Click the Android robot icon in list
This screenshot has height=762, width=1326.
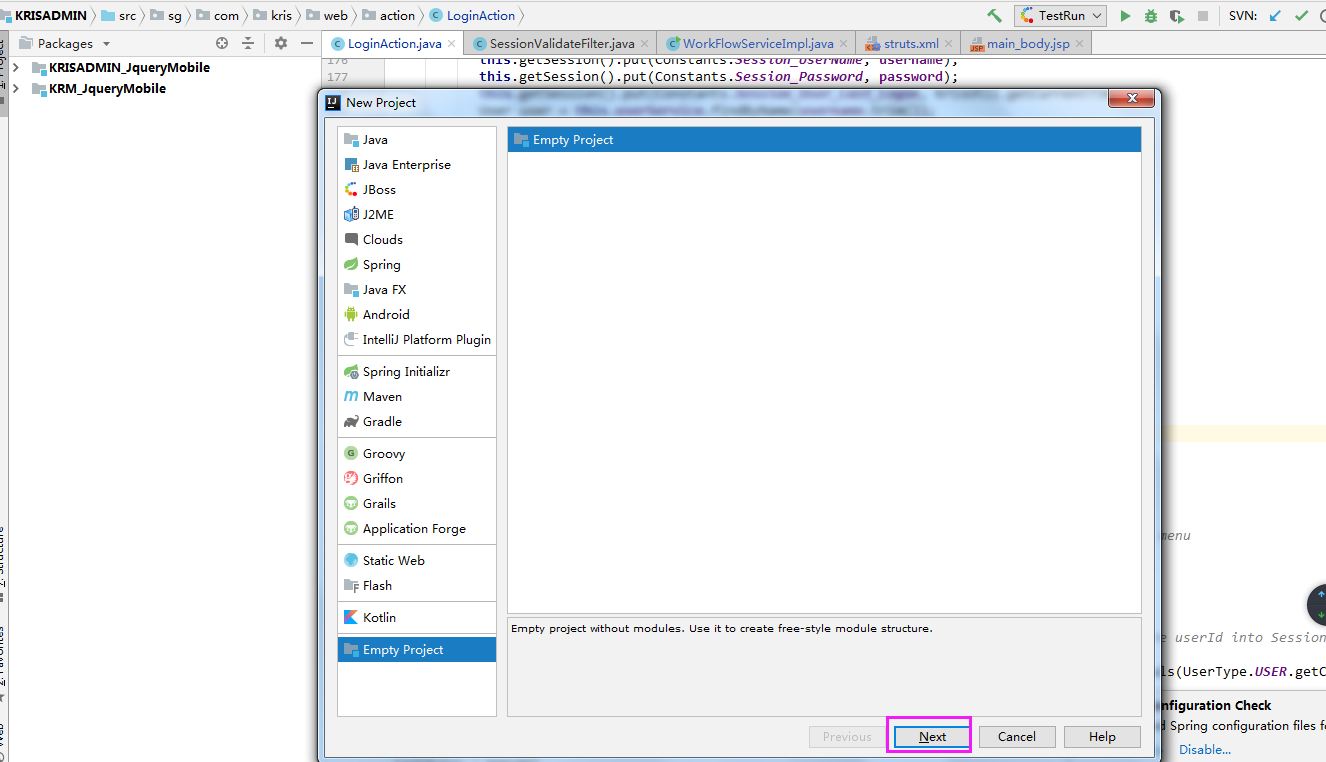click(x=351, y=314)
